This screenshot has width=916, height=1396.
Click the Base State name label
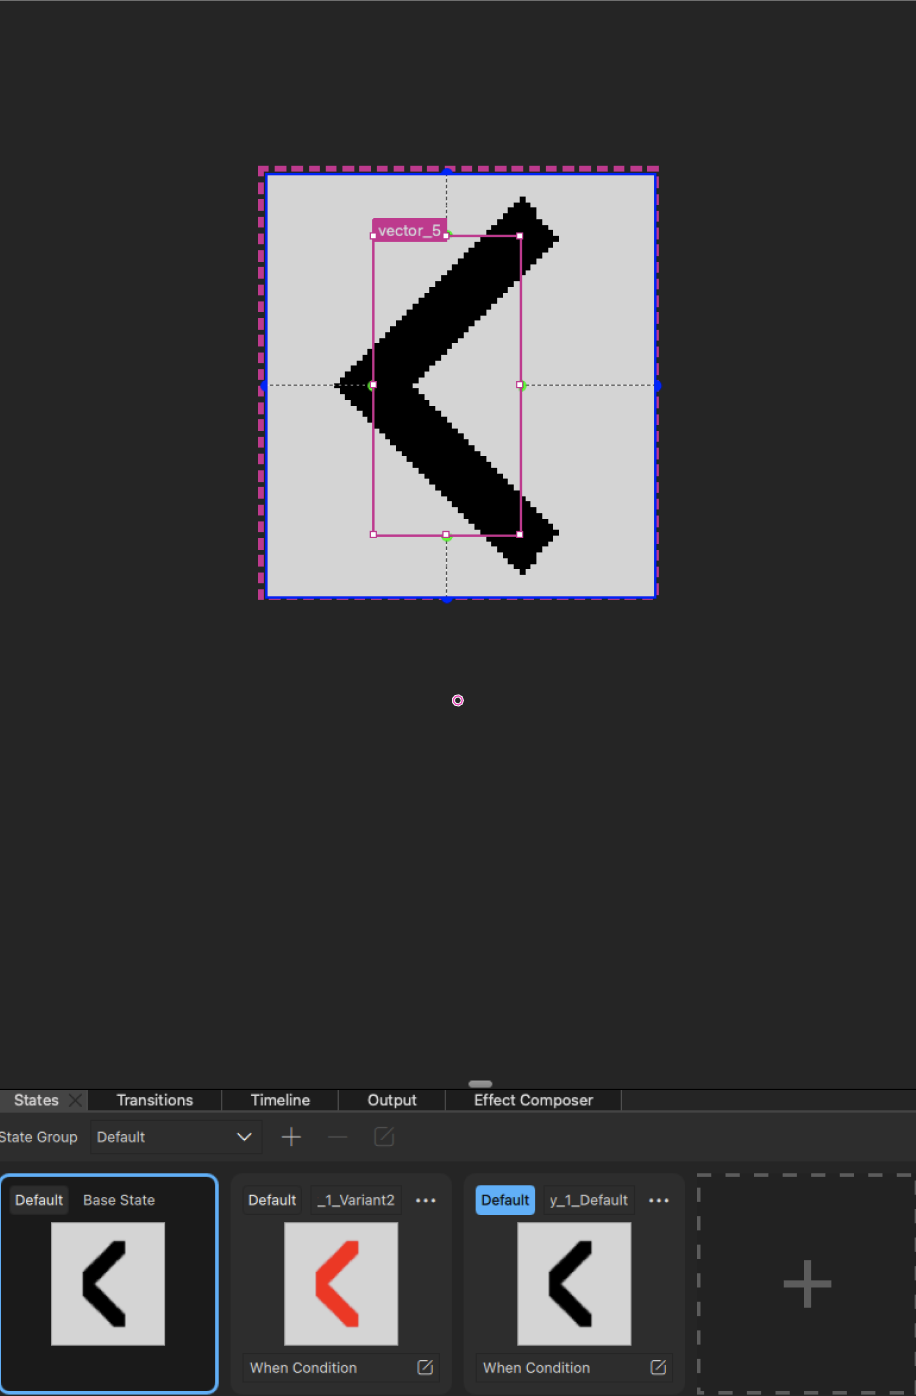click(x=119, y=1200)
